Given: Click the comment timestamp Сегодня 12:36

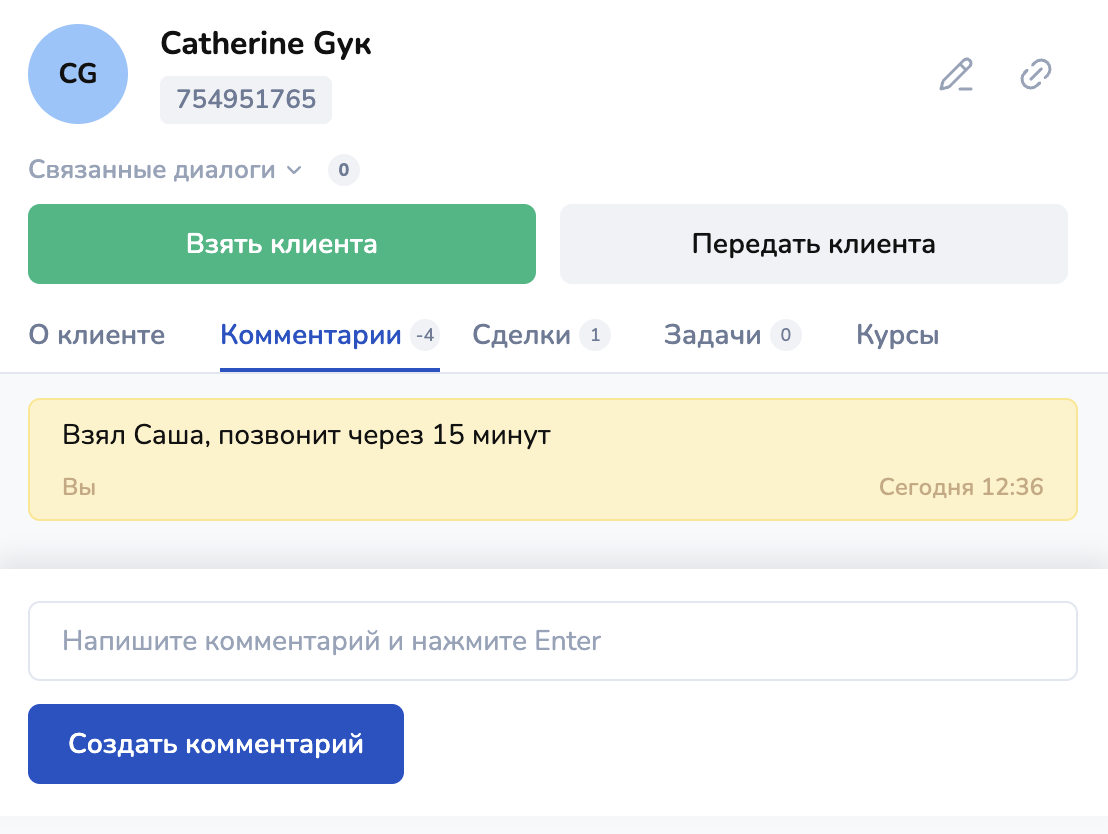Looking at the screenshot, I should click(x=960, y=487).
